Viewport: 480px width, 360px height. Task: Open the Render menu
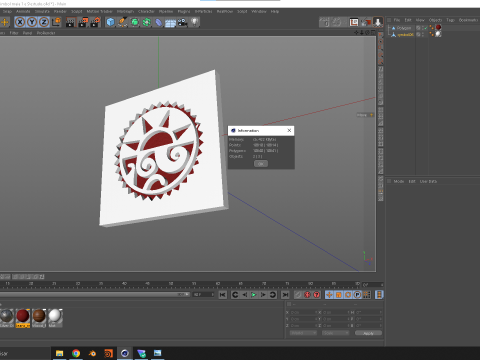[x=60, y=11]
